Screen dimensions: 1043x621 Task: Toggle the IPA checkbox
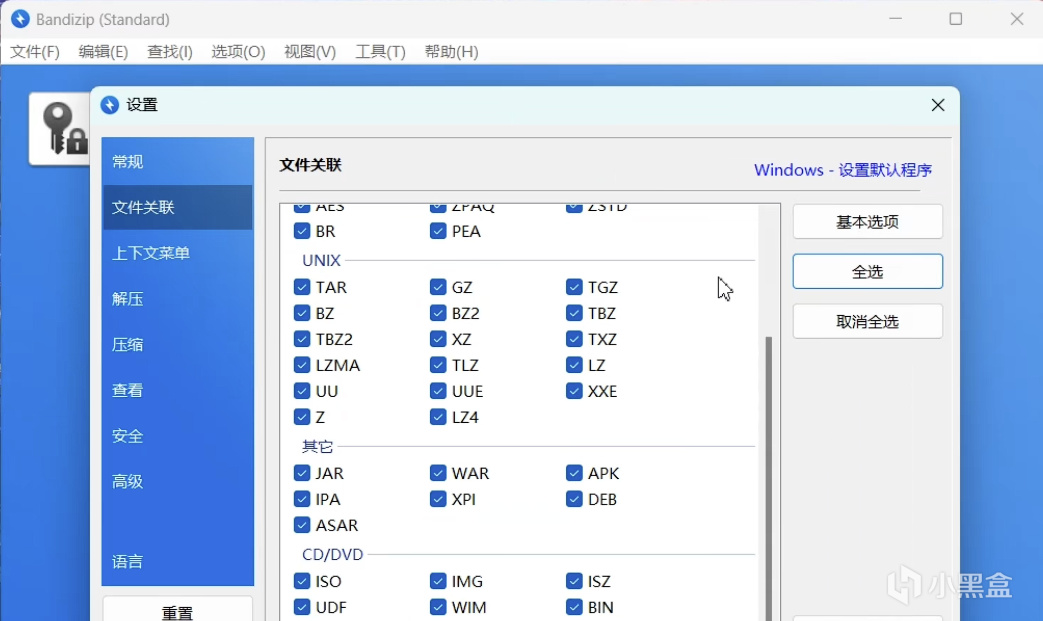click(302, 499)
